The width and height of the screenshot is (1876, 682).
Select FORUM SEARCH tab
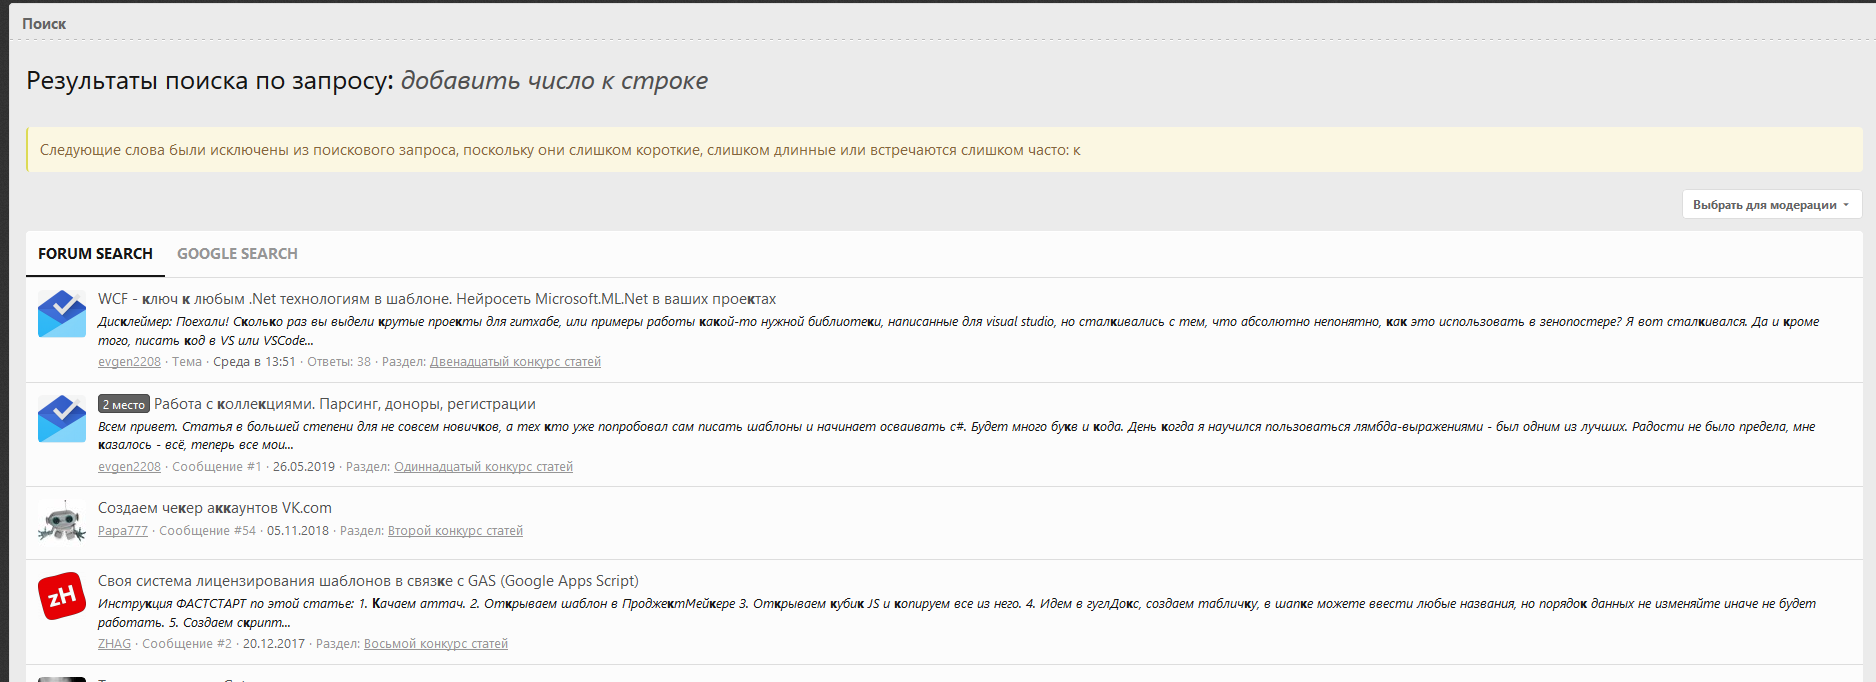(x=95, y=254)
